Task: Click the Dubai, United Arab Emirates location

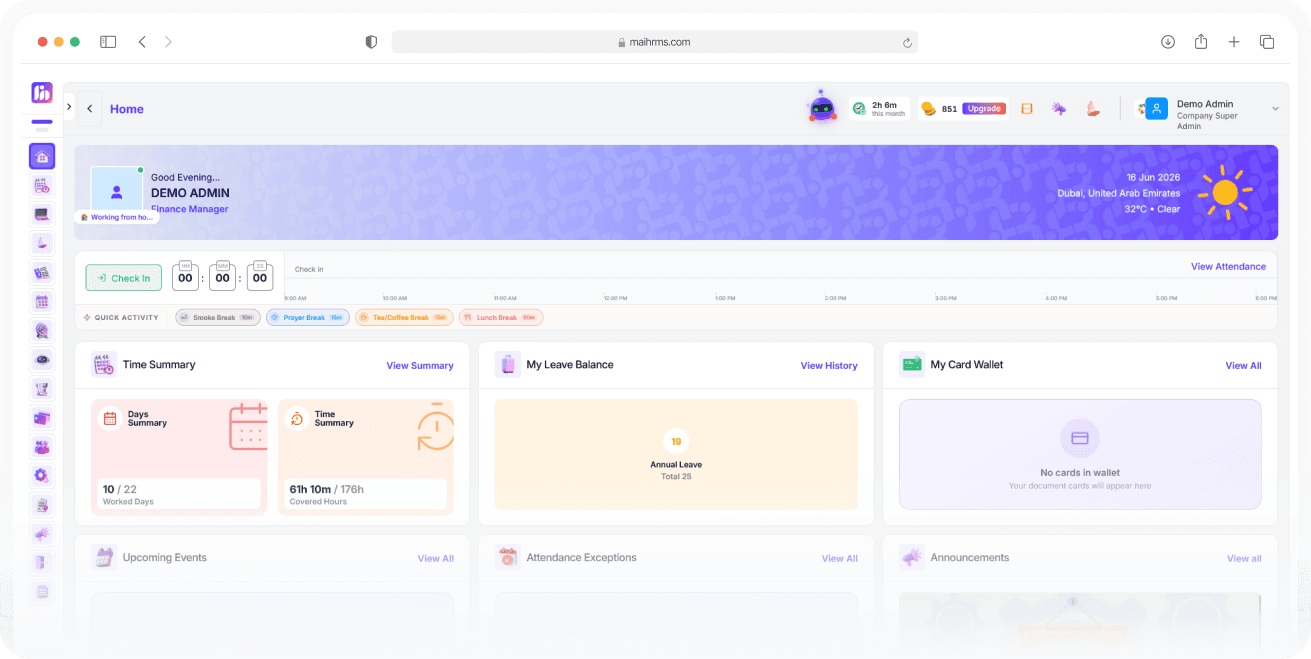Action: 1119,193
